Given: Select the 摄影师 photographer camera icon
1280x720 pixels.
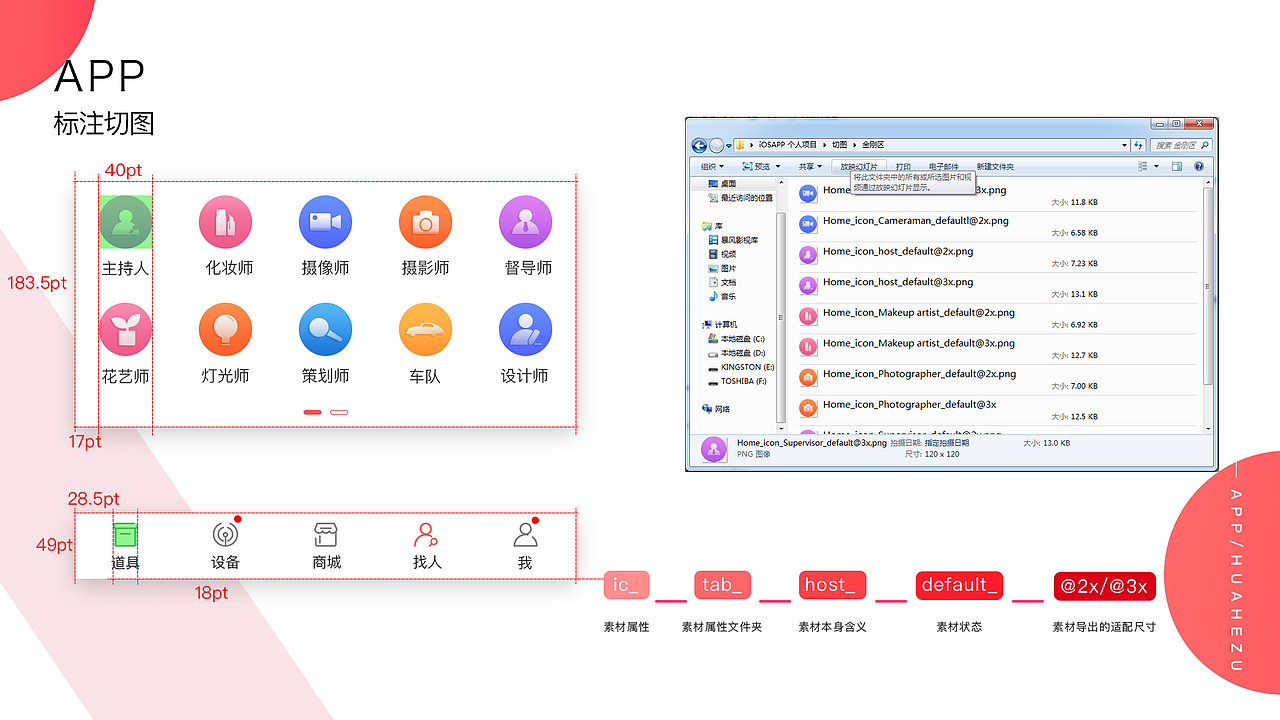Looking at the screenshot, I should [425, 221].
